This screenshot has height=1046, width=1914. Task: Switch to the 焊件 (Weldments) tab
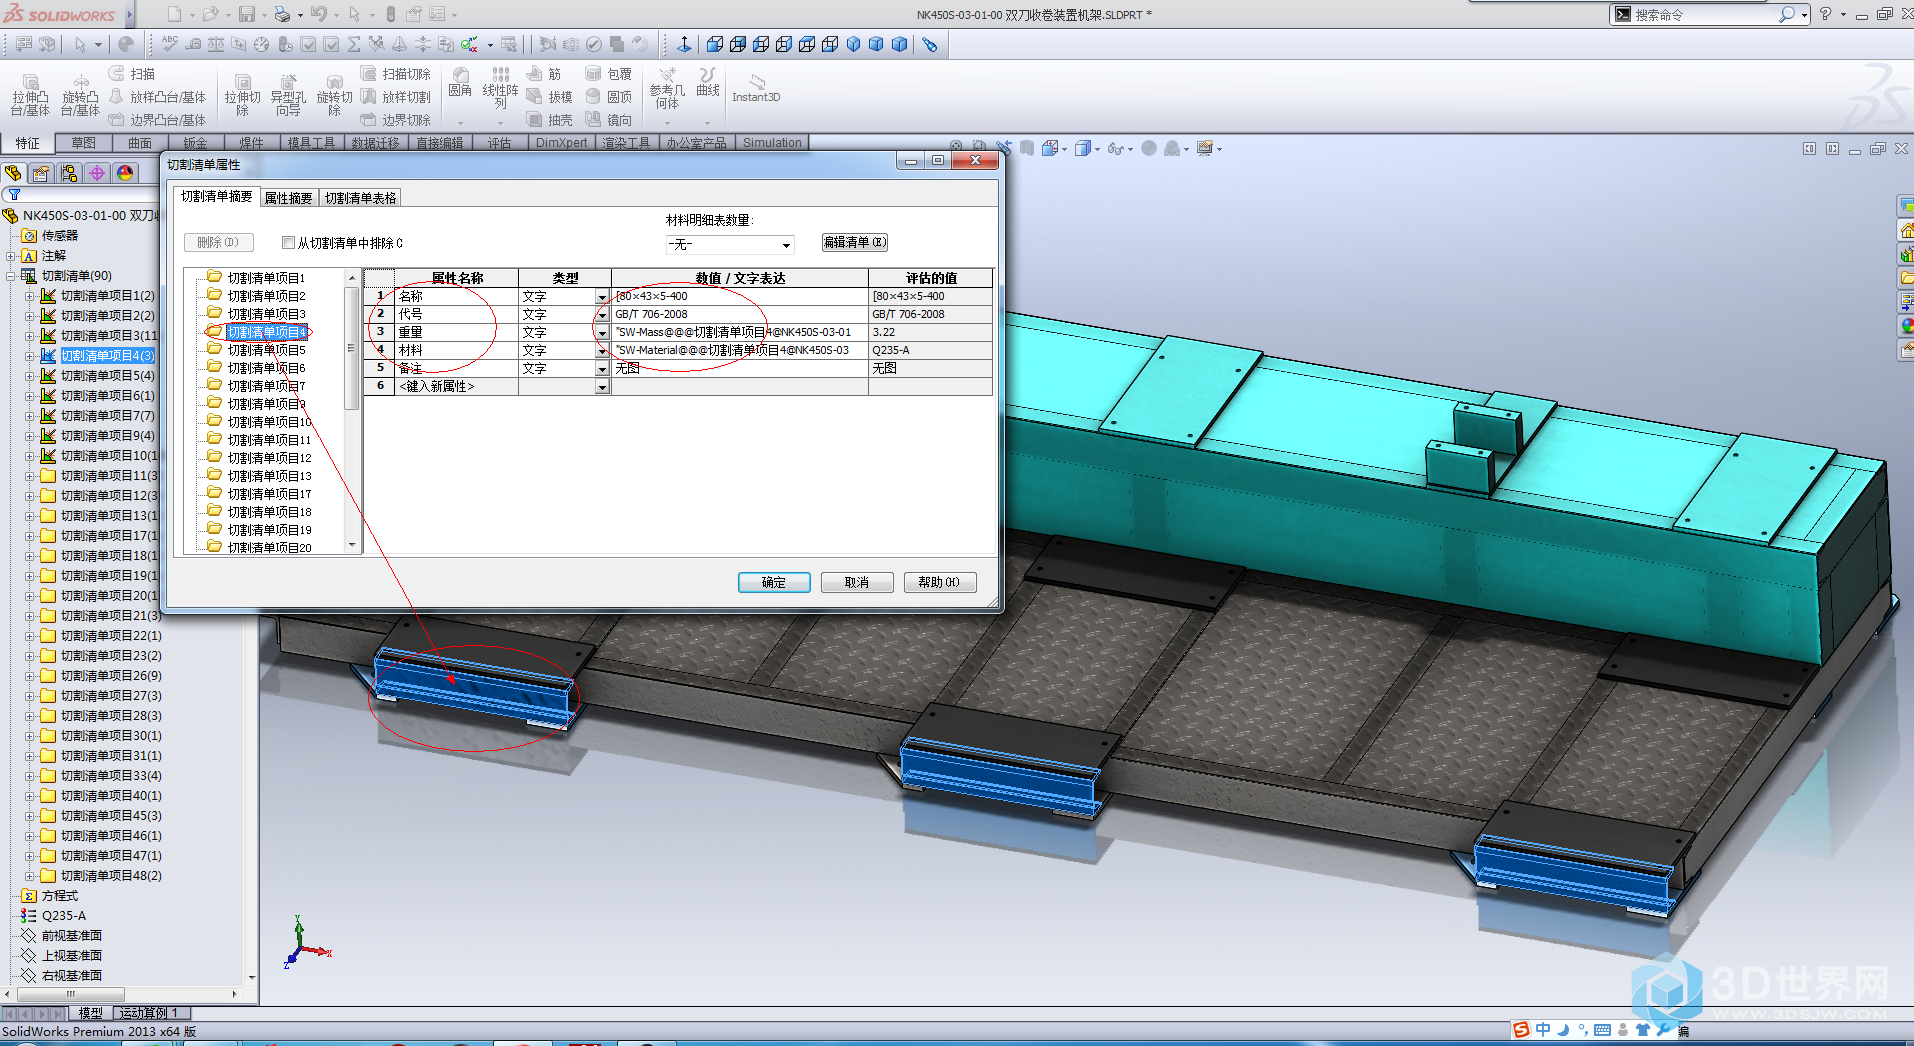point(251,143)
